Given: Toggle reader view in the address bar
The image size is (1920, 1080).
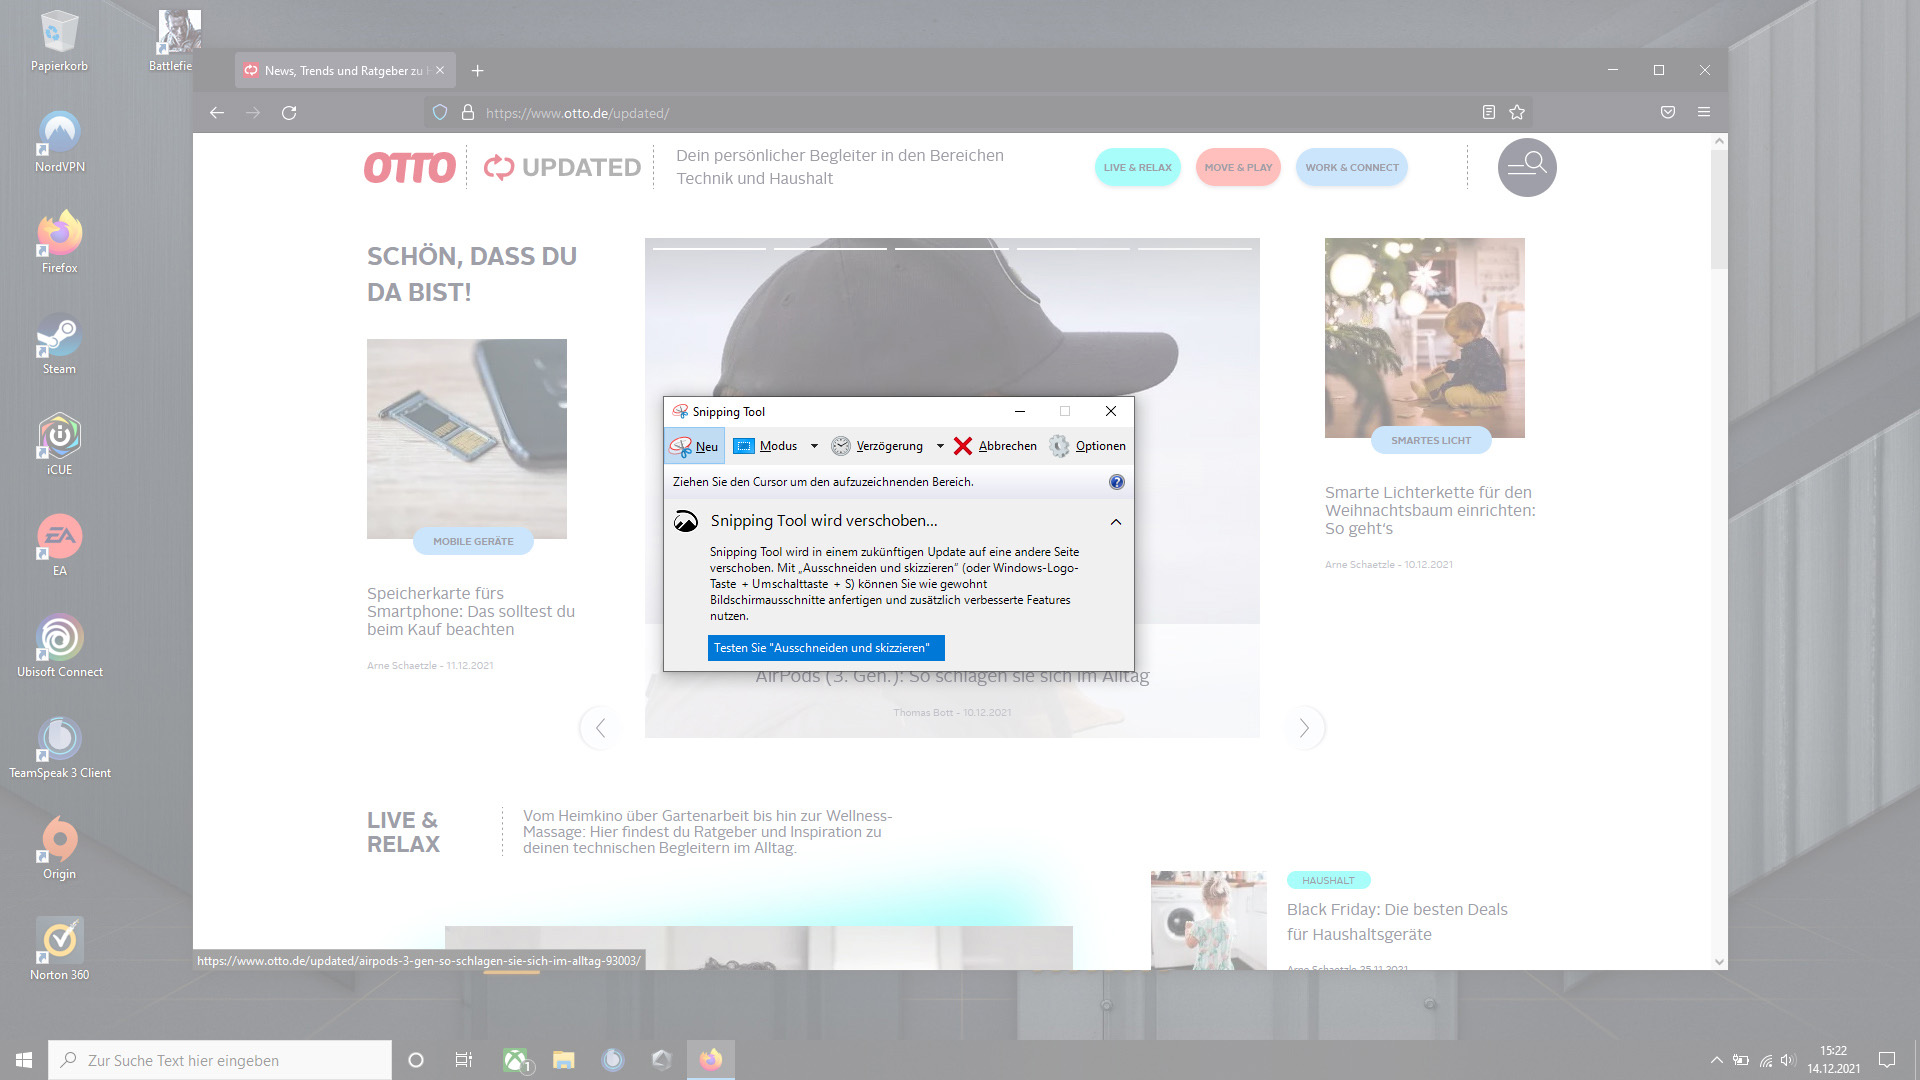Looking at the screenshot, I should tap(1487, 112).
